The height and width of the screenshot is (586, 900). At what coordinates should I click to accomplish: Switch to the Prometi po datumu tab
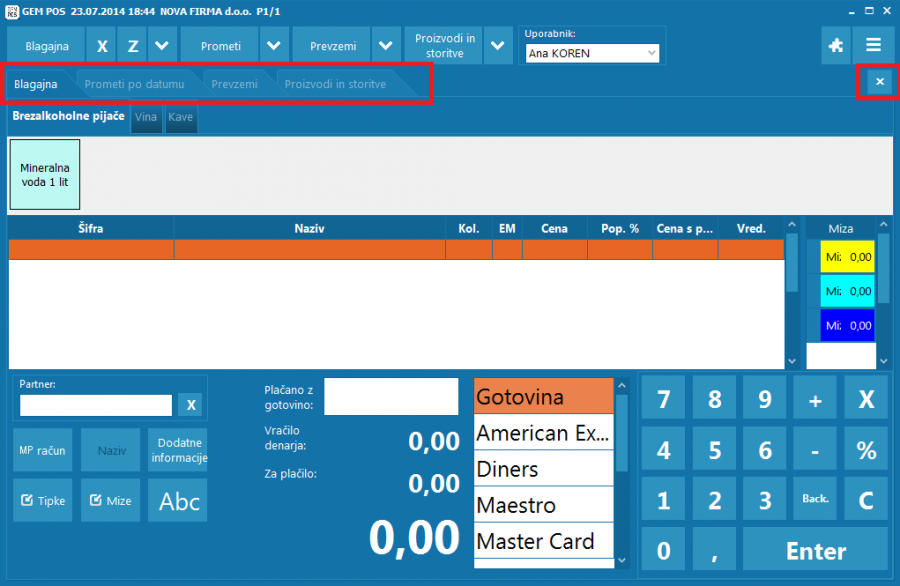(134, 84)
